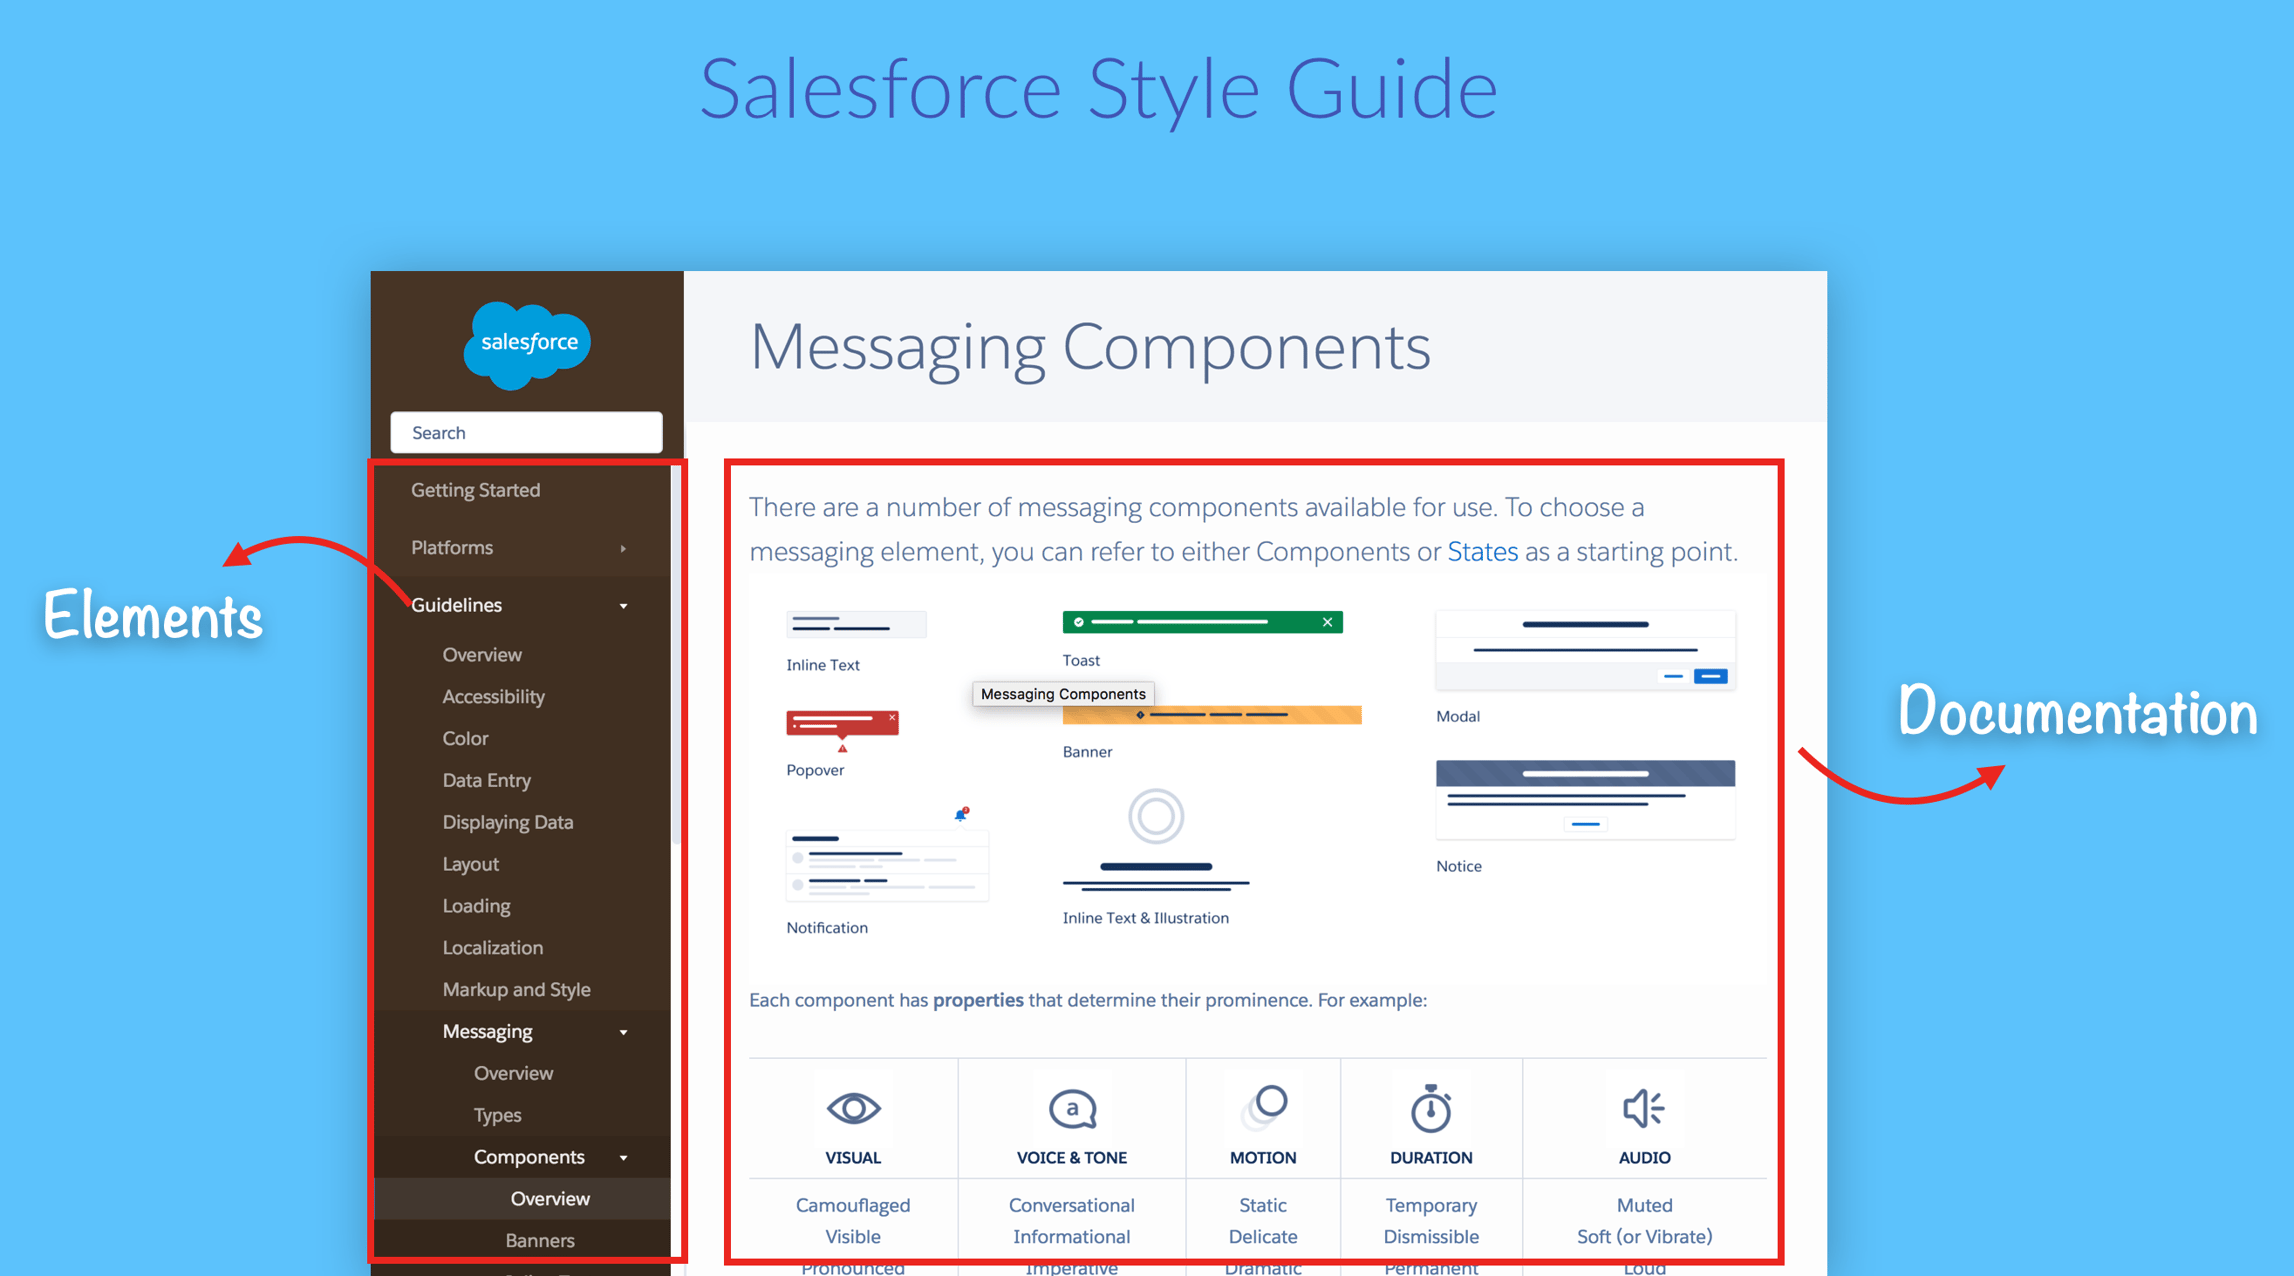This screenshot has width=2294, height=1276.
Task: Open the Modal component illustration
Action: (1585, 650)
